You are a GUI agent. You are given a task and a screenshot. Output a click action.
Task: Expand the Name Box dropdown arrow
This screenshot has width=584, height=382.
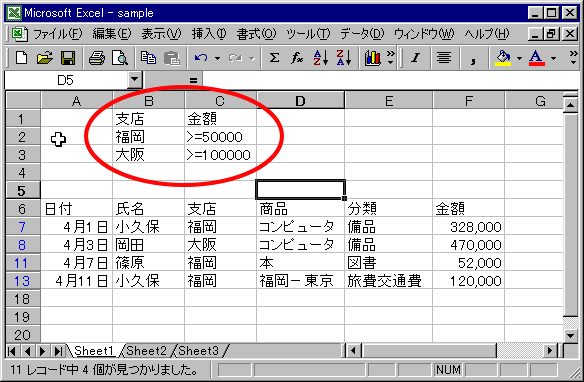(134, 79)
